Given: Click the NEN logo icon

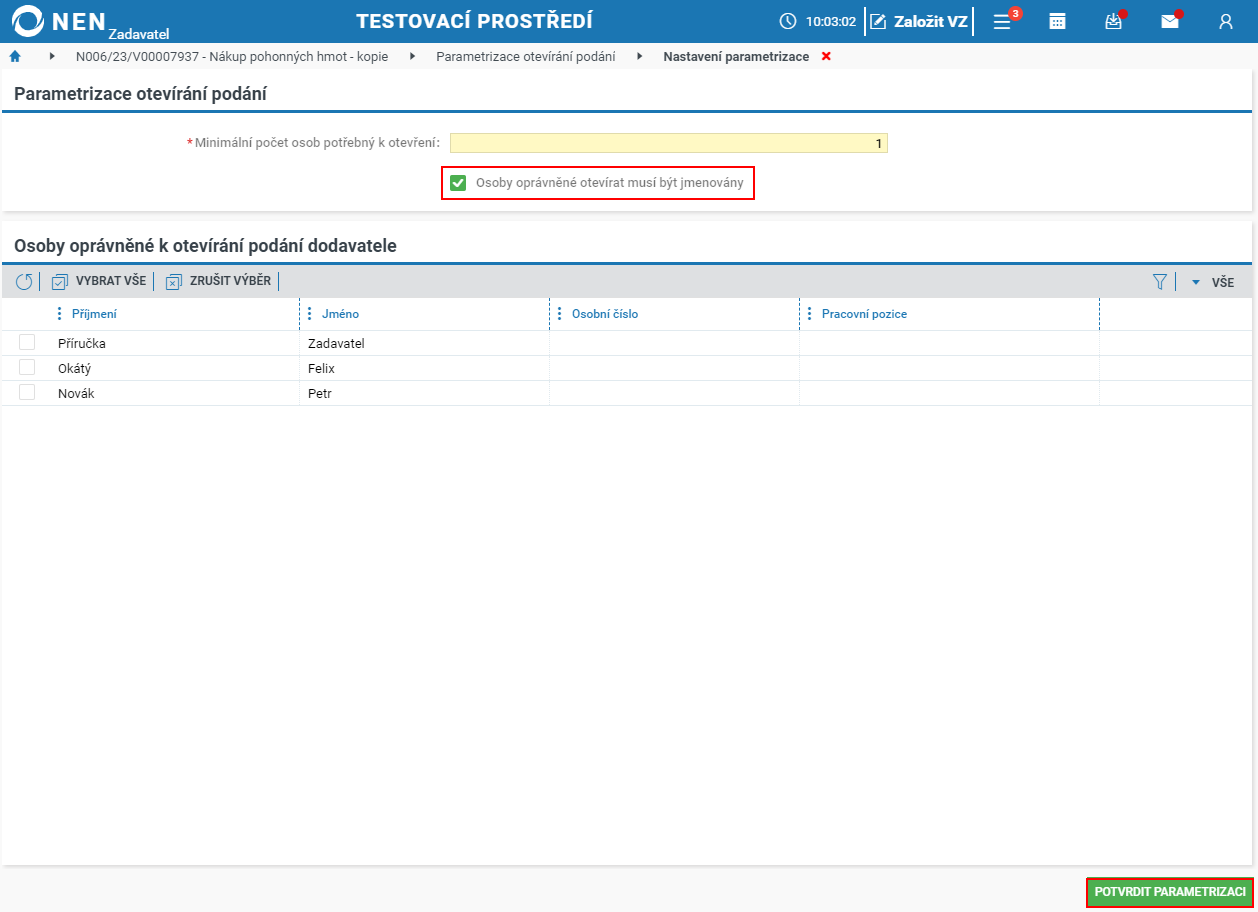Looking at the screenshot, I should click(27, 21).
